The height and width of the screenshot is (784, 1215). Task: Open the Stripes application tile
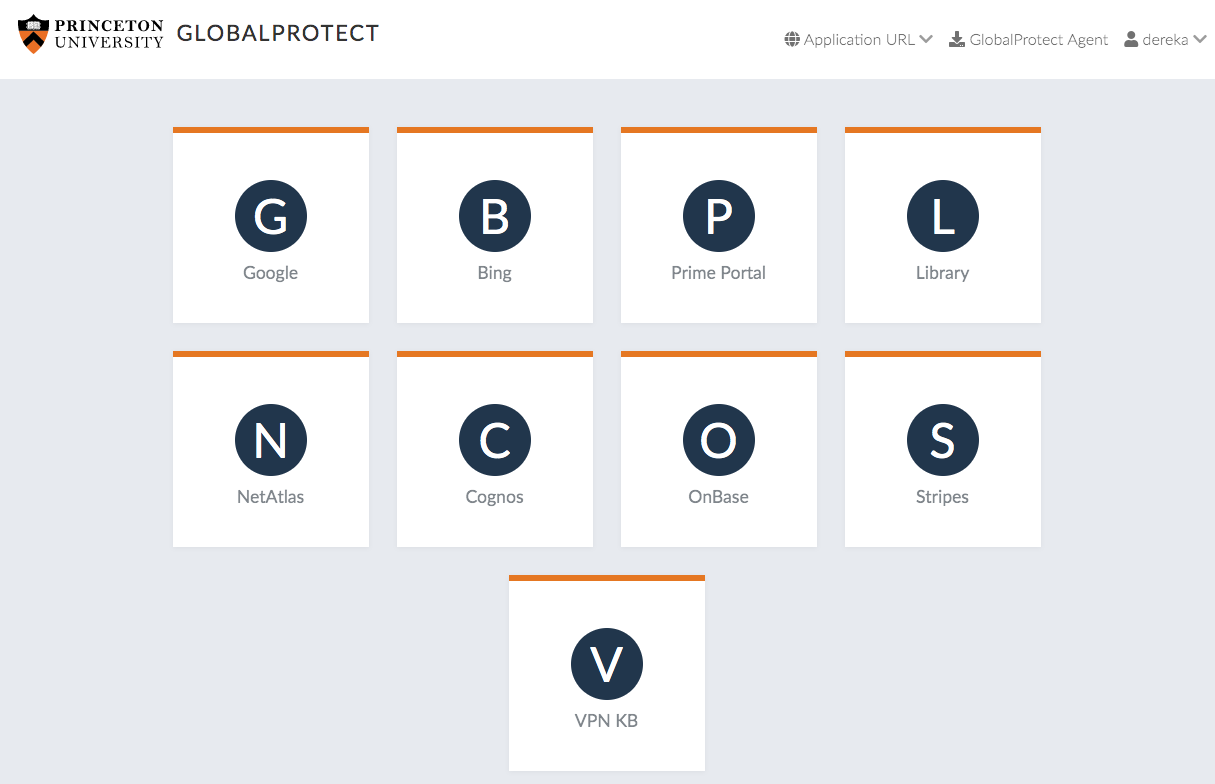coord(942,448)
